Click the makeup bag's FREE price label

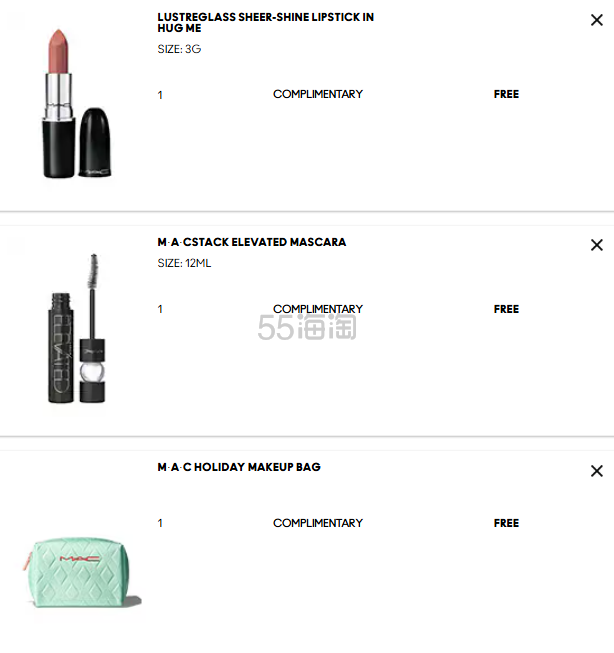coord(507,523)
